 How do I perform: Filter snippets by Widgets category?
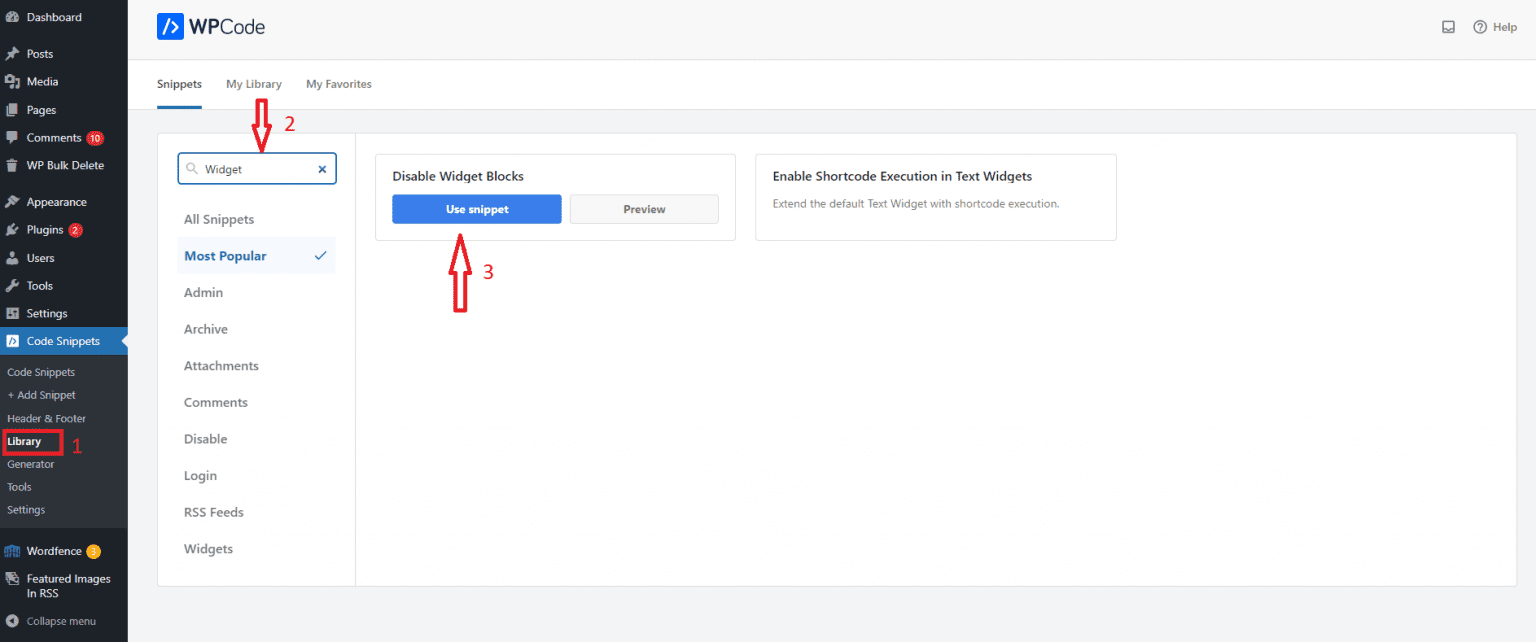pyautogui.click(x=208, y=549)
